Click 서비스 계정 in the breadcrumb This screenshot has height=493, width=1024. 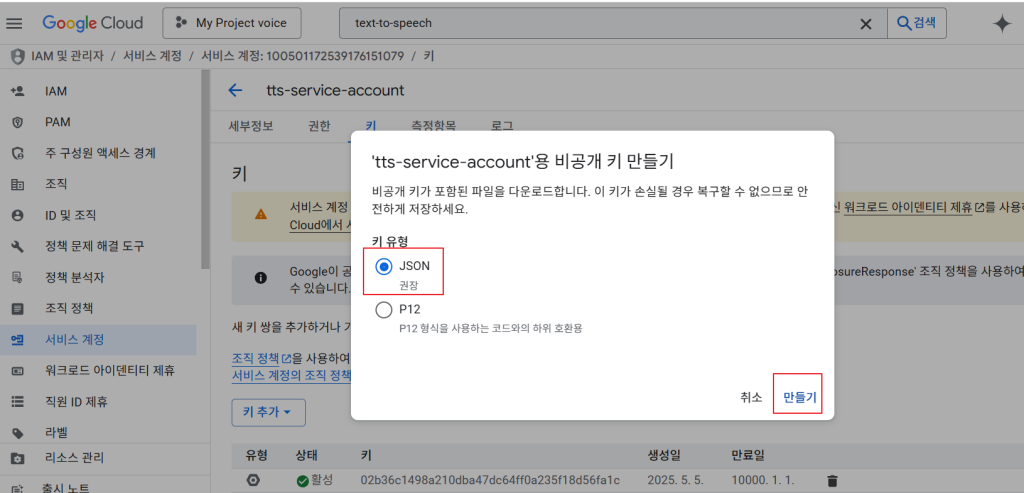pos(152,56)
